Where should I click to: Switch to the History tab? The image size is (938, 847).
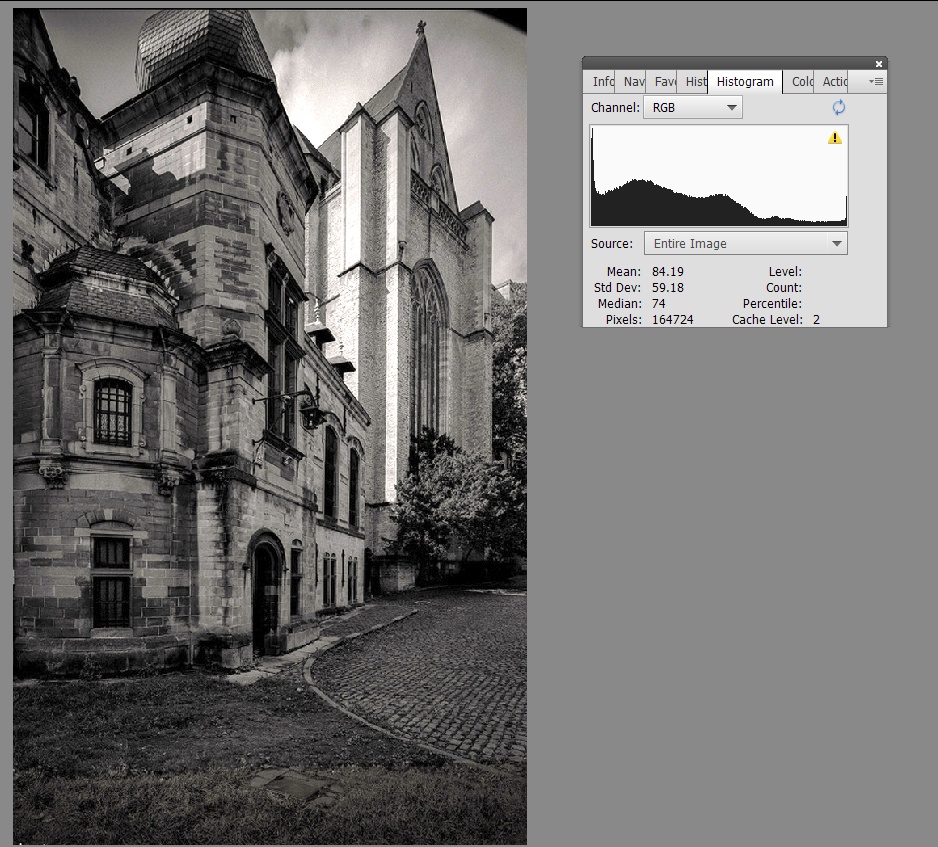point(695,82)
